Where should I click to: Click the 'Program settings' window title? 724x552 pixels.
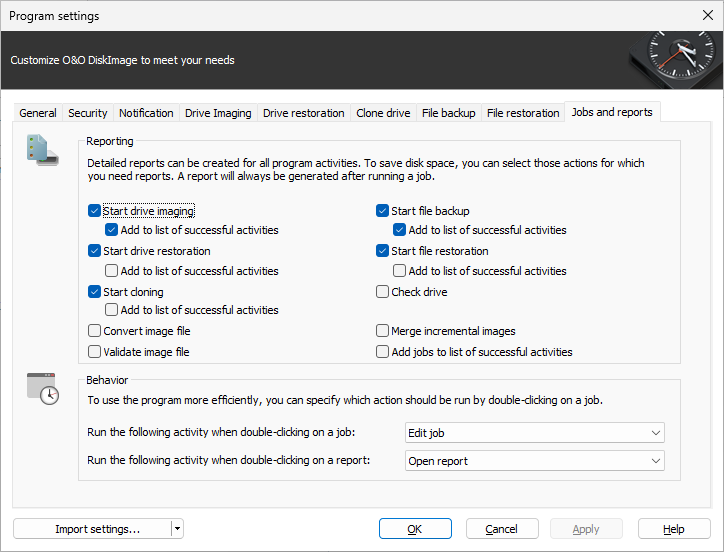(54, 16)
